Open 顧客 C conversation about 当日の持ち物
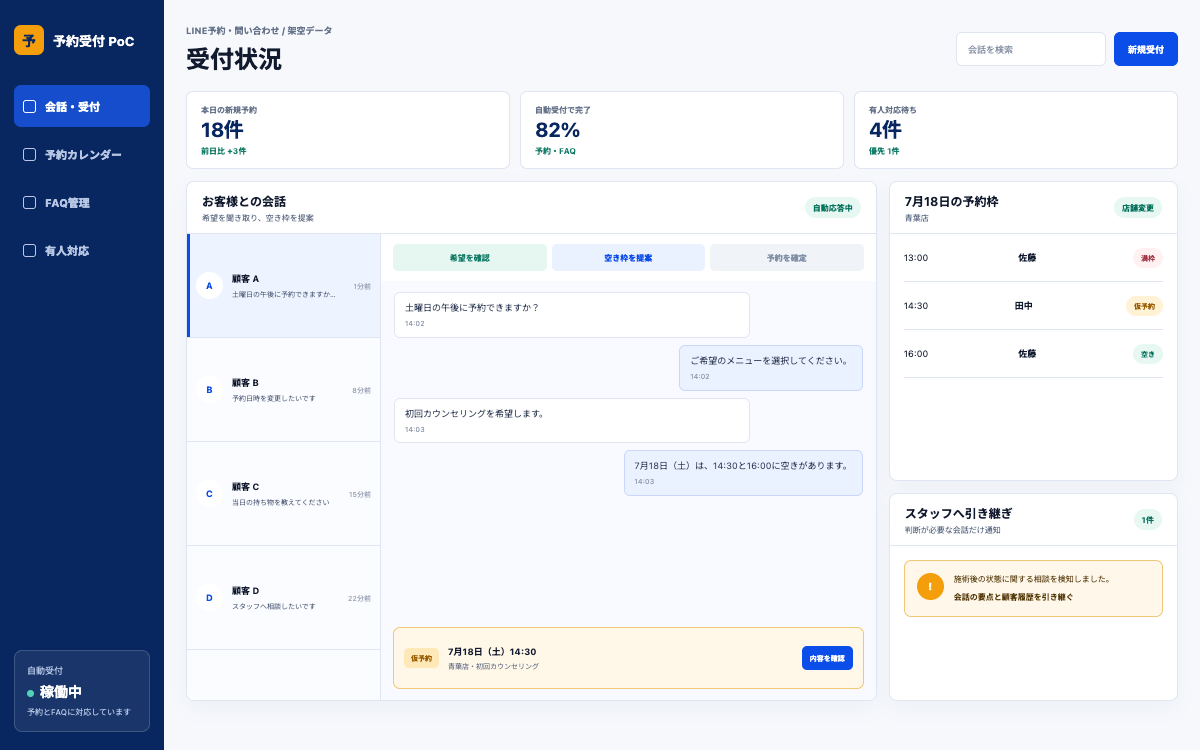This screenshot has width=1200, height=750. (x=284, y=494)
